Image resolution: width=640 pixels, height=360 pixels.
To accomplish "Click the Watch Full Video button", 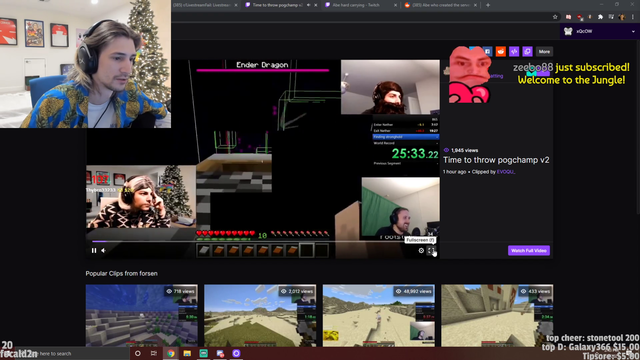I will [529, 251].
